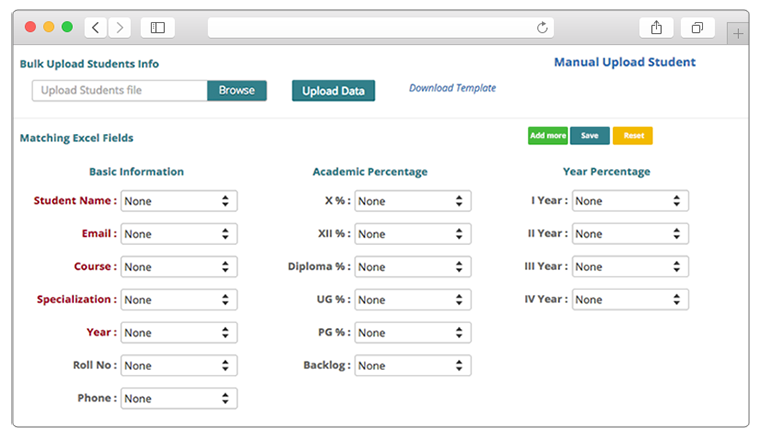Click the Save button

pos(590,136)
